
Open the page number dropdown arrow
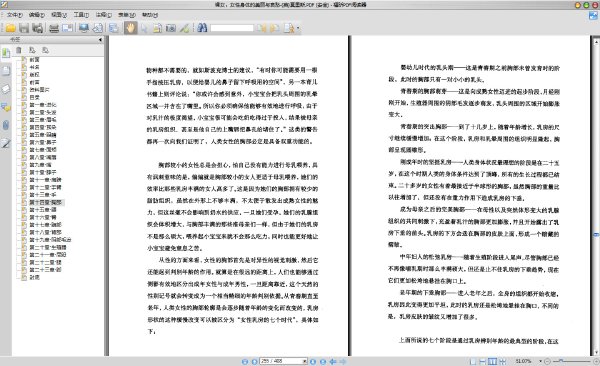[x=305, y=361]
